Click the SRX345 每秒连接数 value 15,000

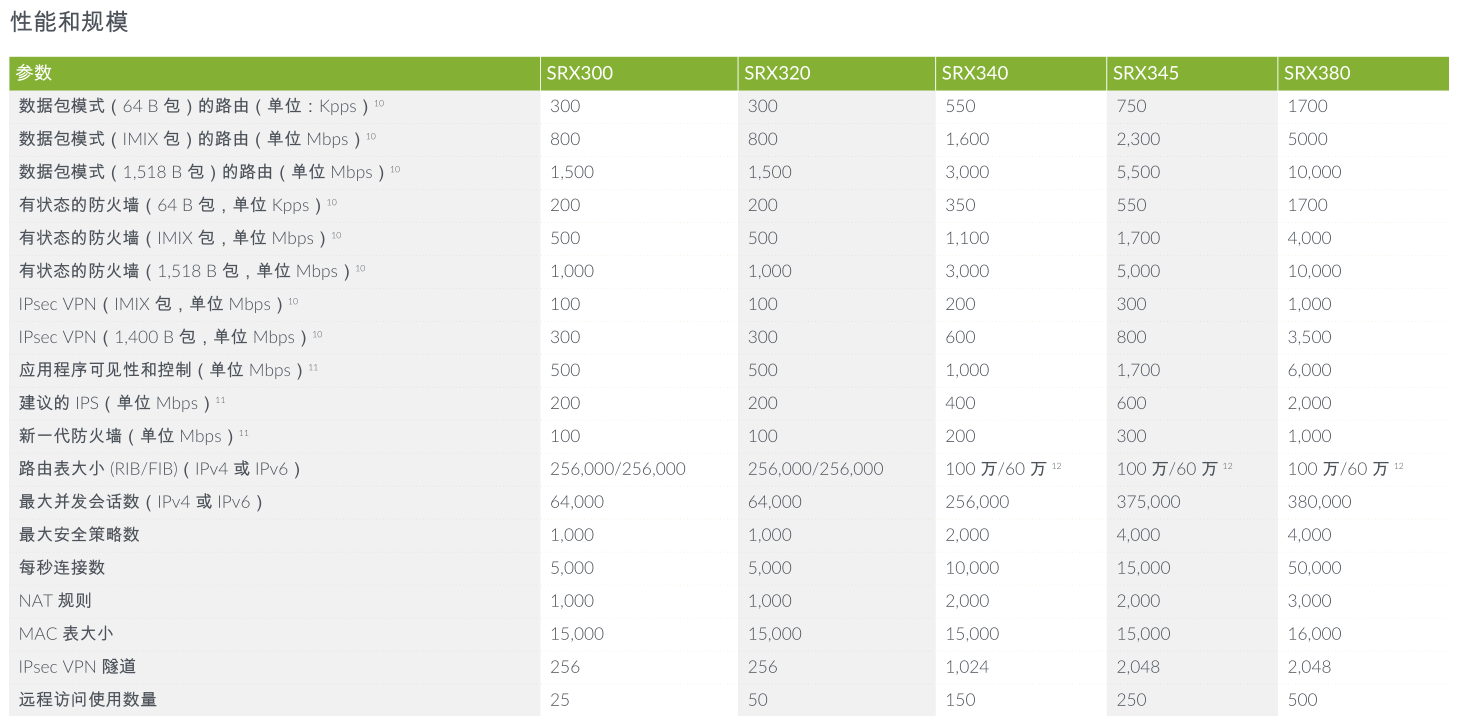pyautogui.click(x=1143, y=568)
